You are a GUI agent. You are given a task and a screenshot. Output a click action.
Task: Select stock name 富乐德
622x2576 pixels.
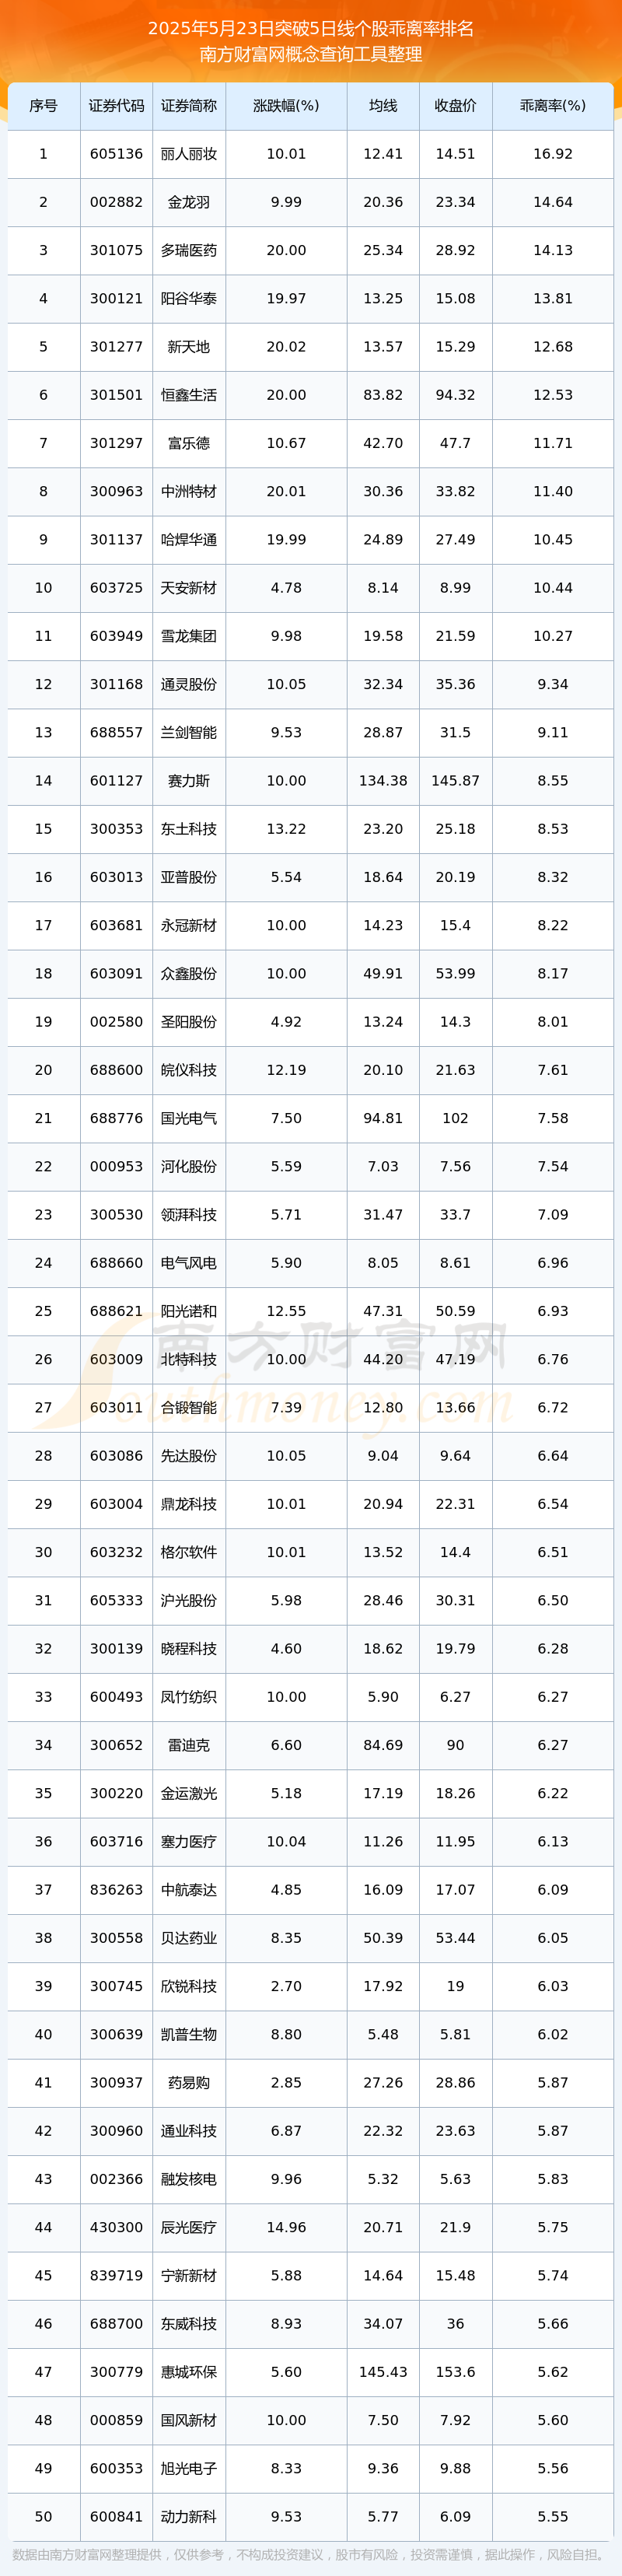click(189, 443)
